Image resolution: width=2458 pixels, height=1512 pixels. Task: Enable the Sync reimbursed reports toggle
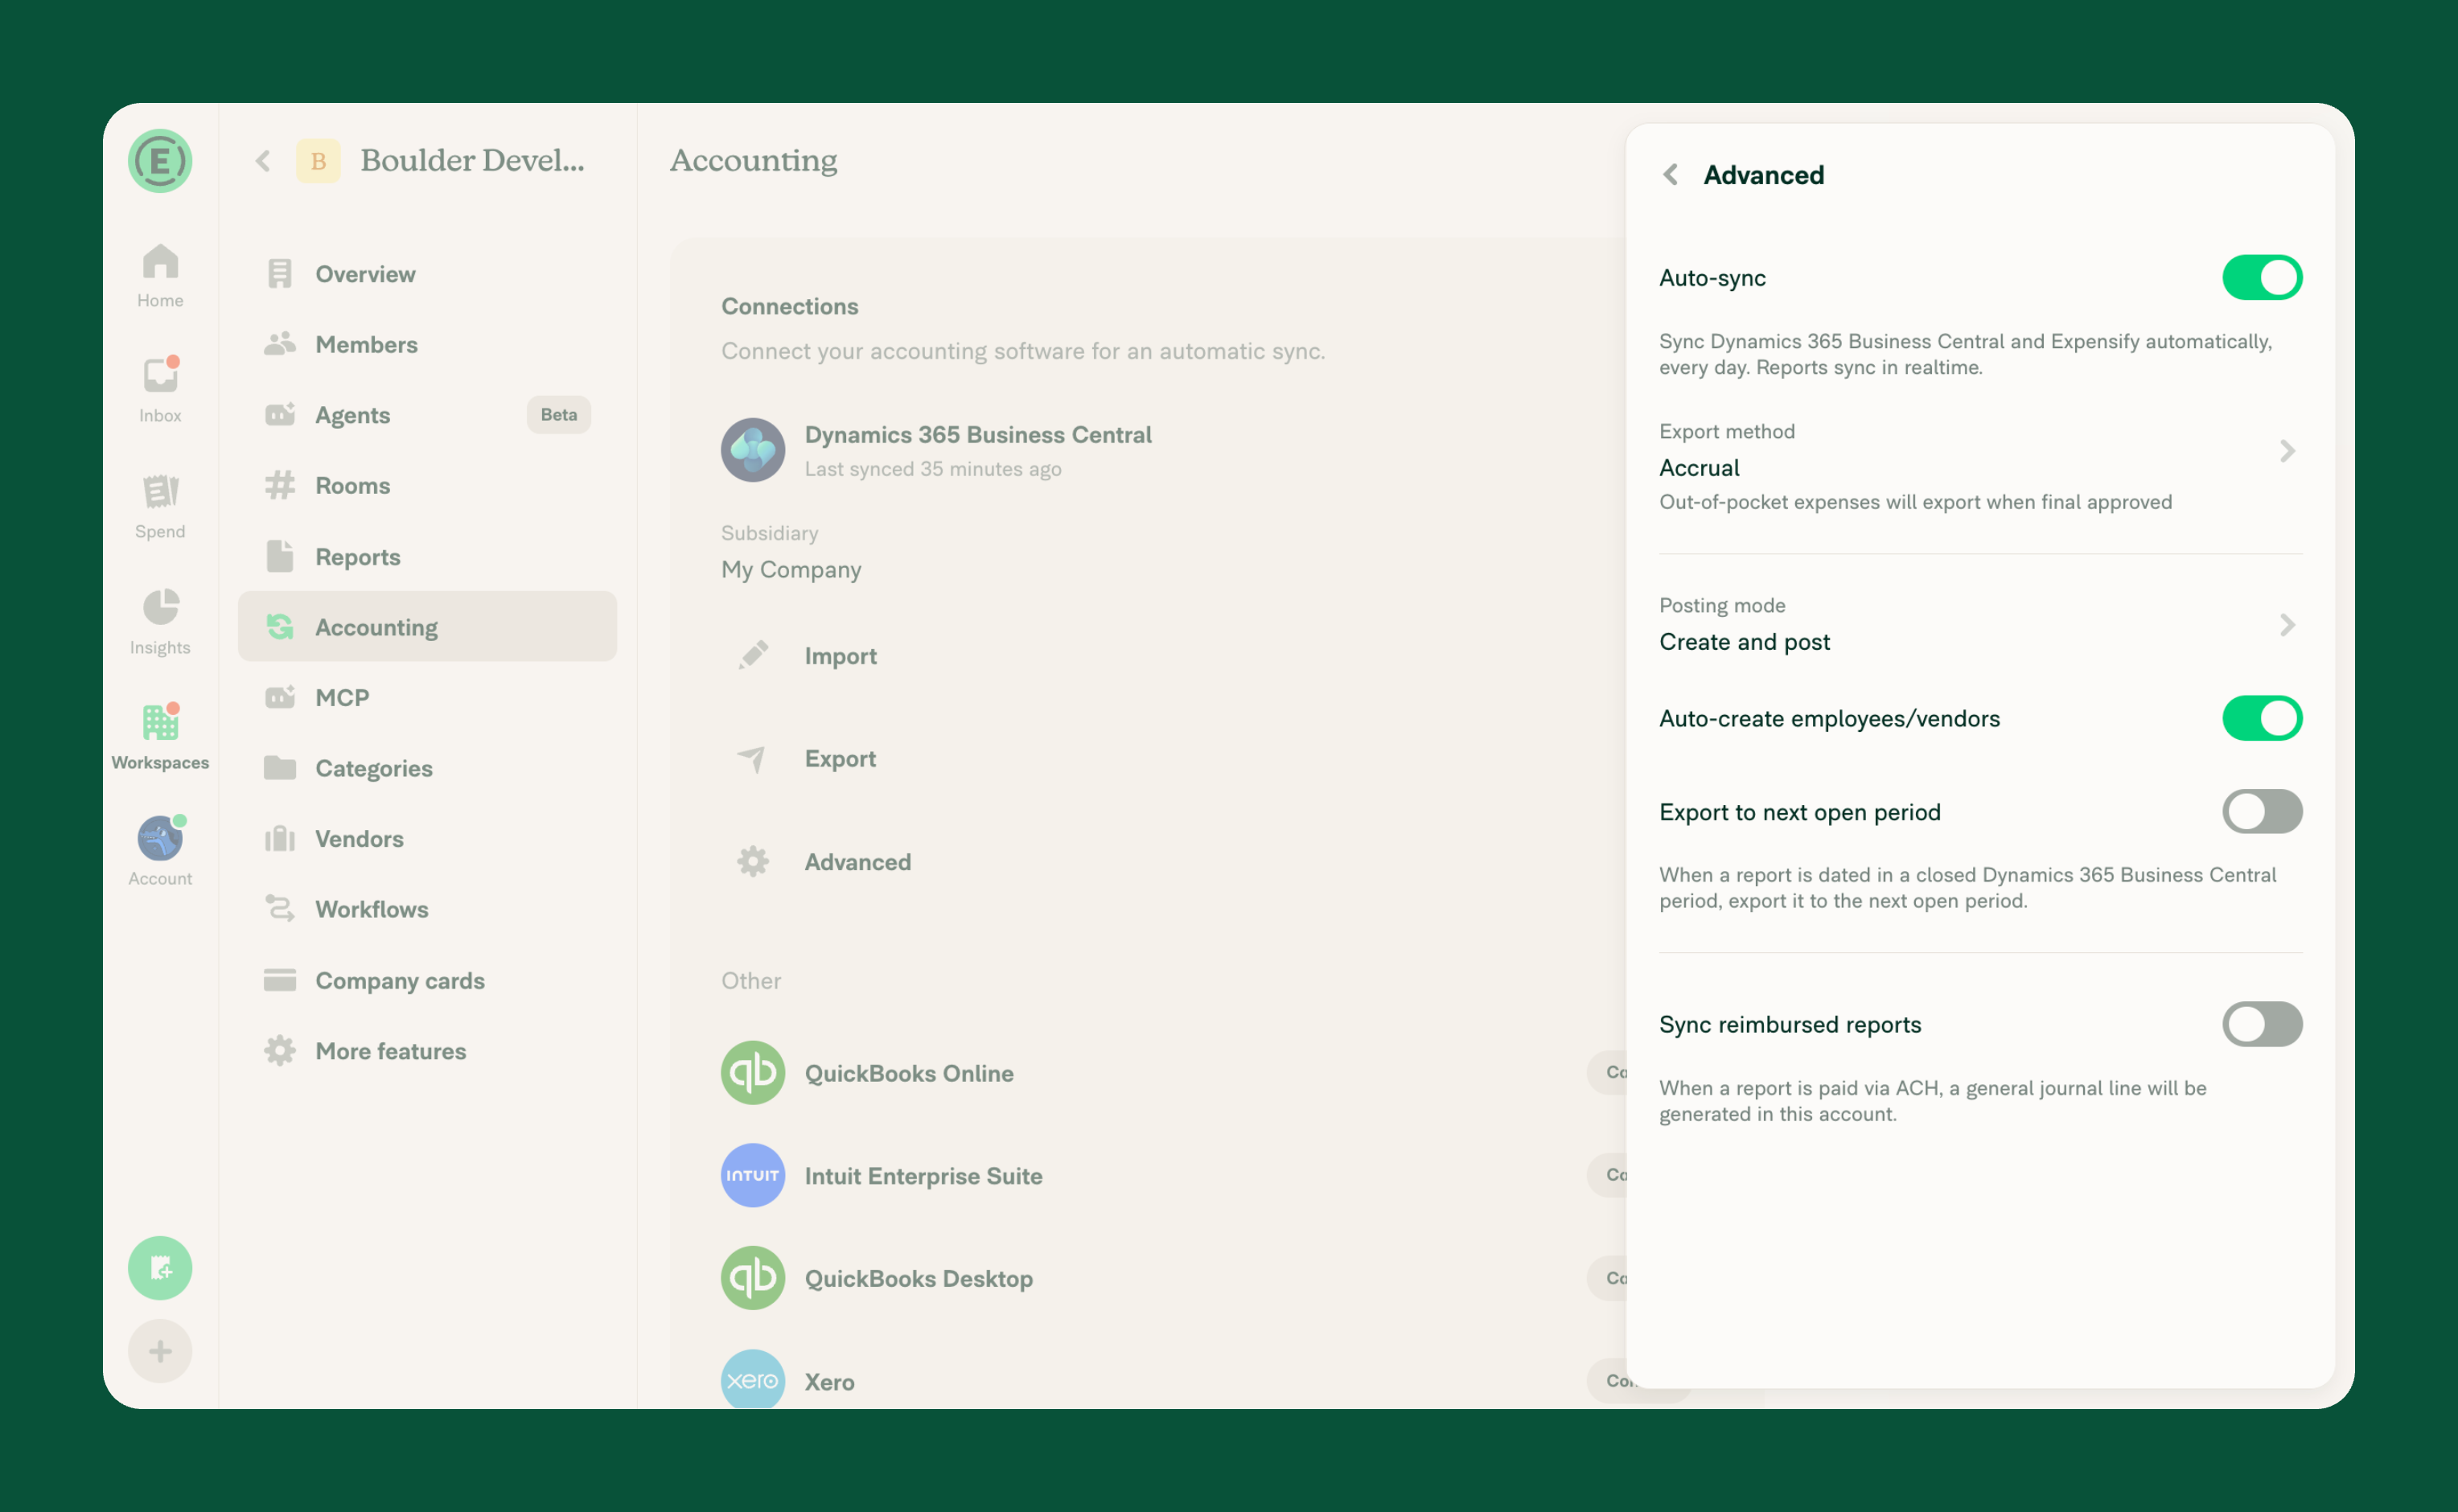[x=2262, y=1024]
